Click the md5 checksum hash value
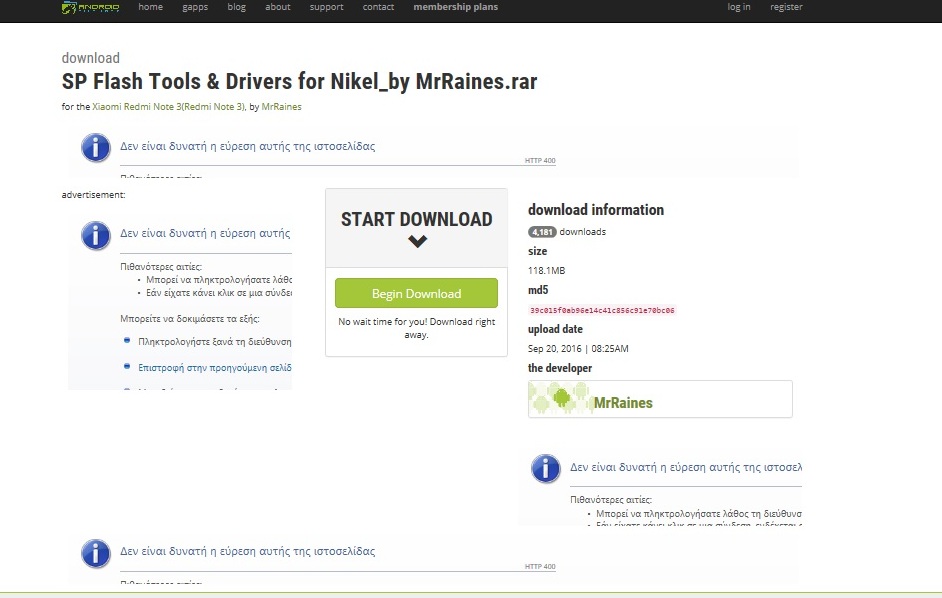Image resolution: width=942 pixels, height=598 pixels. [x=601, y=310]
